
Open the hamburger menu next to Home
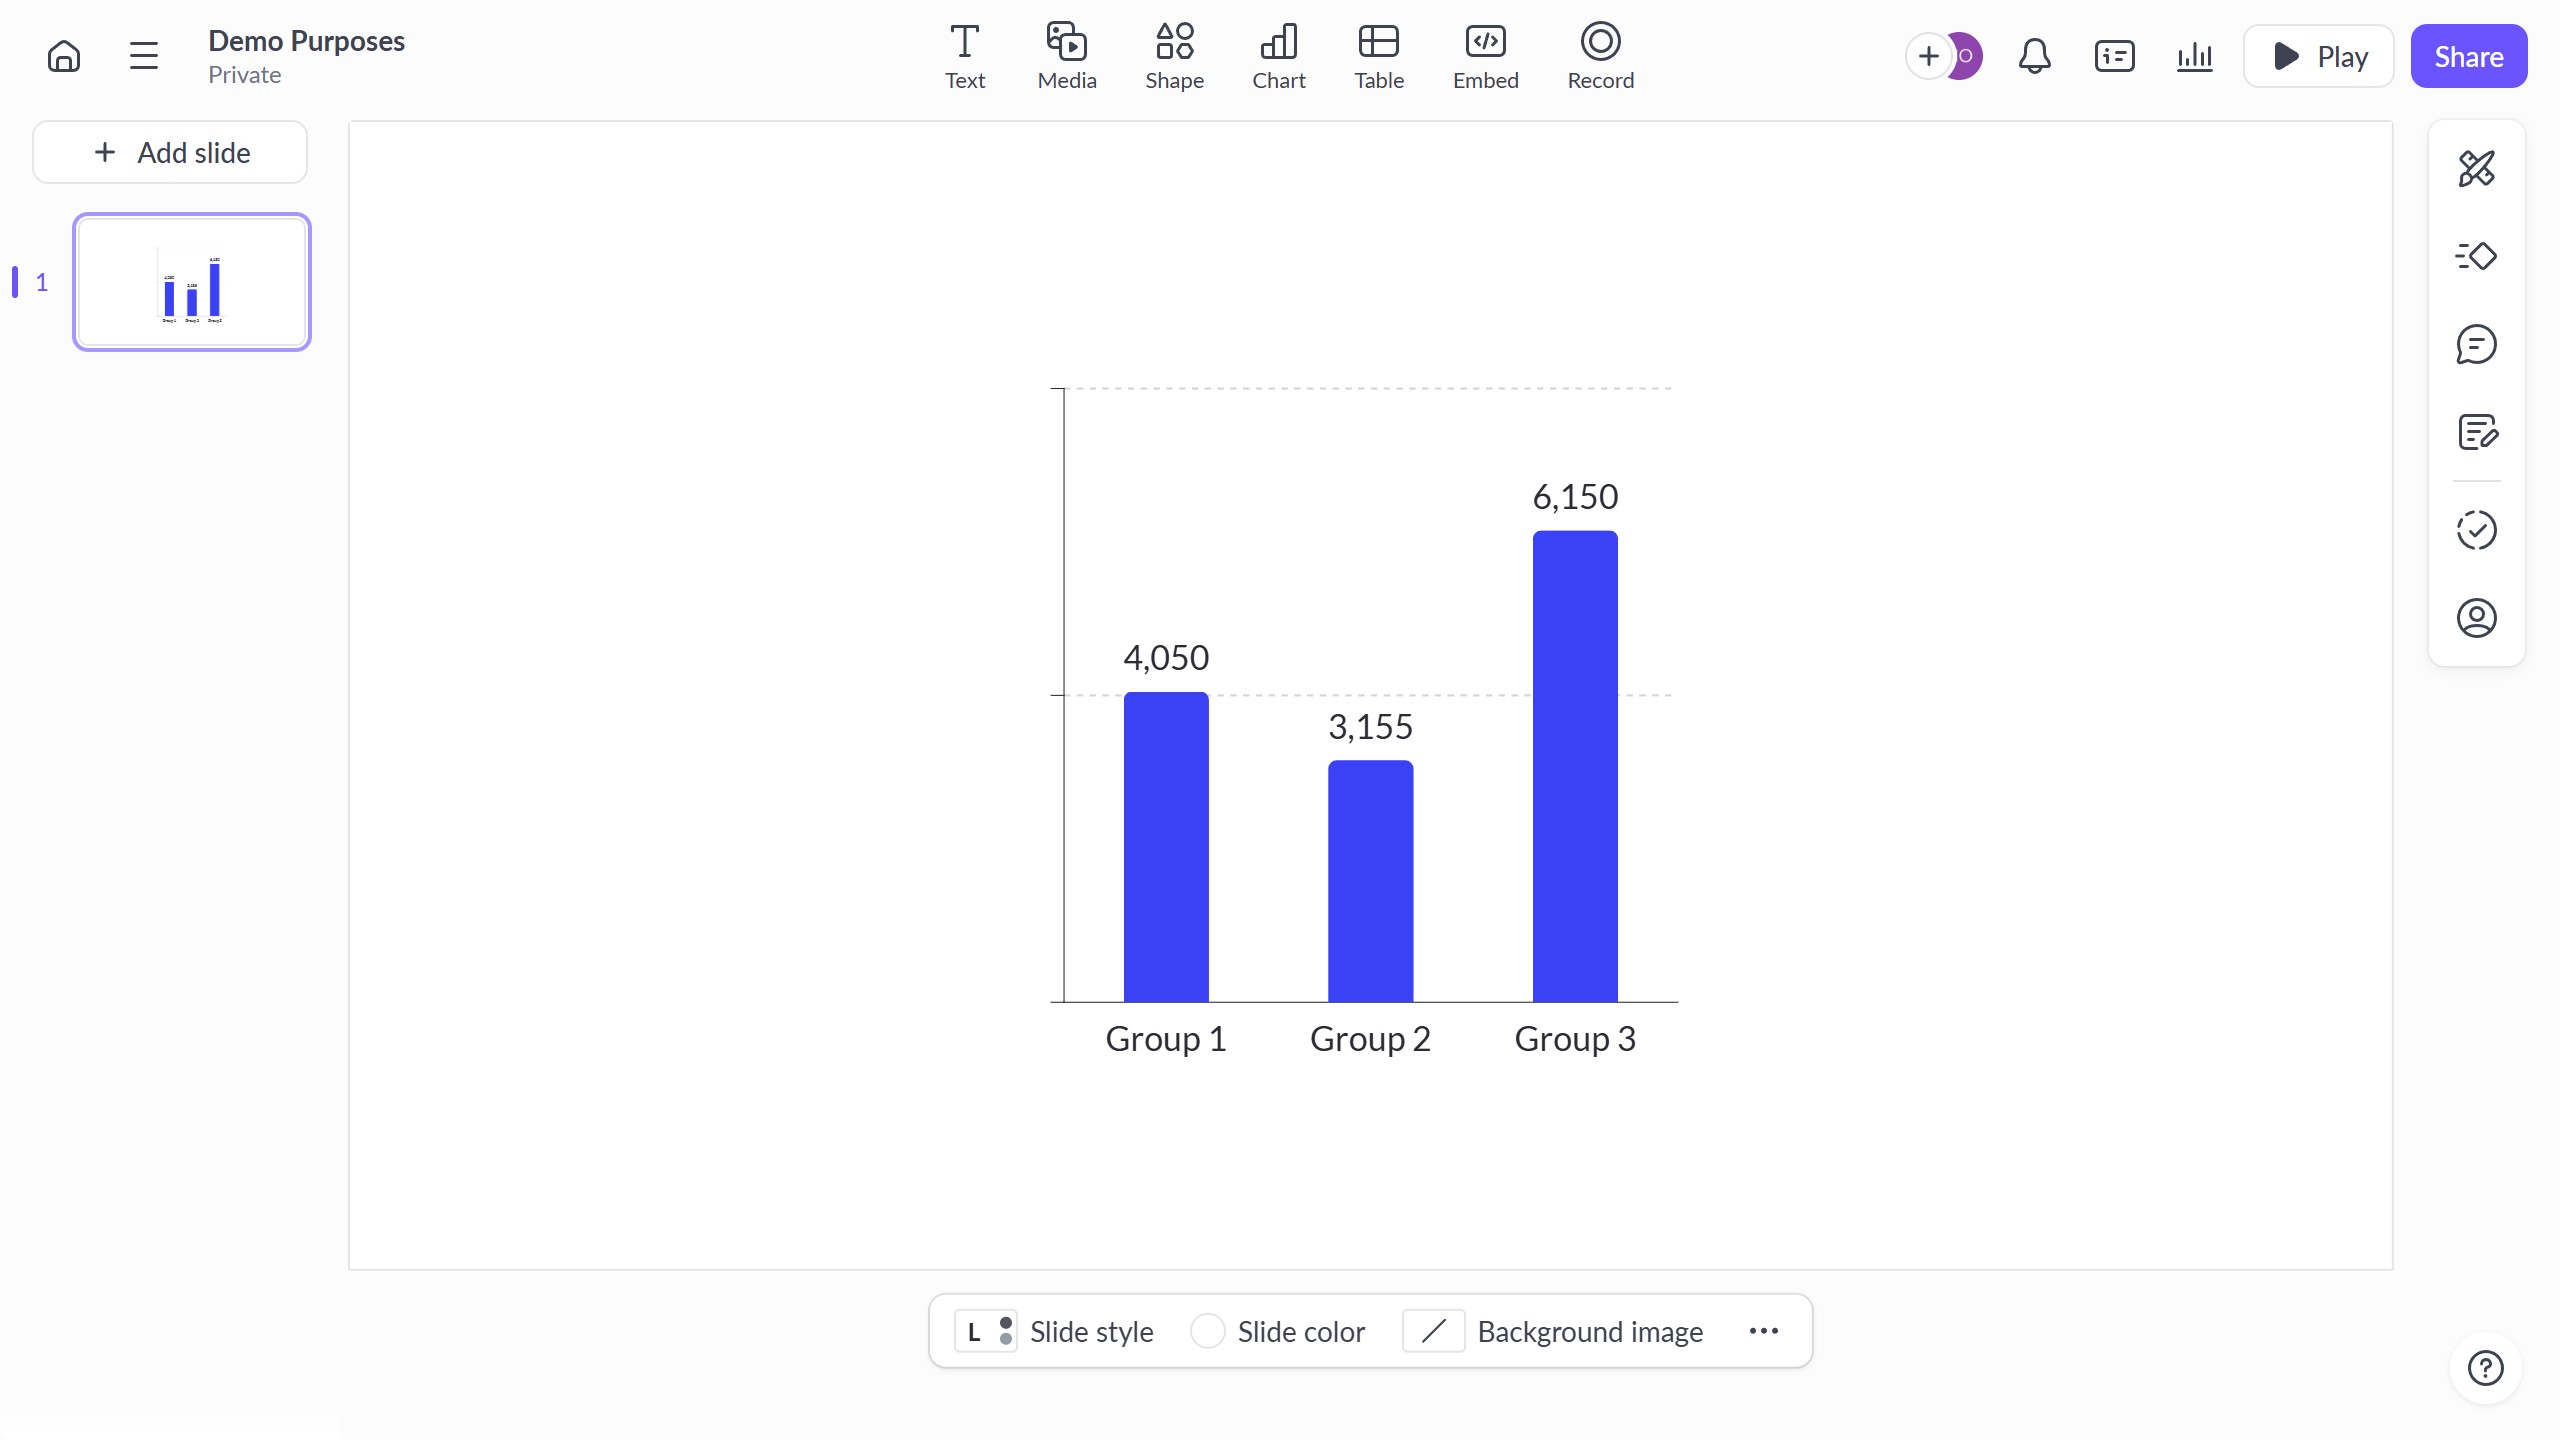143,55
